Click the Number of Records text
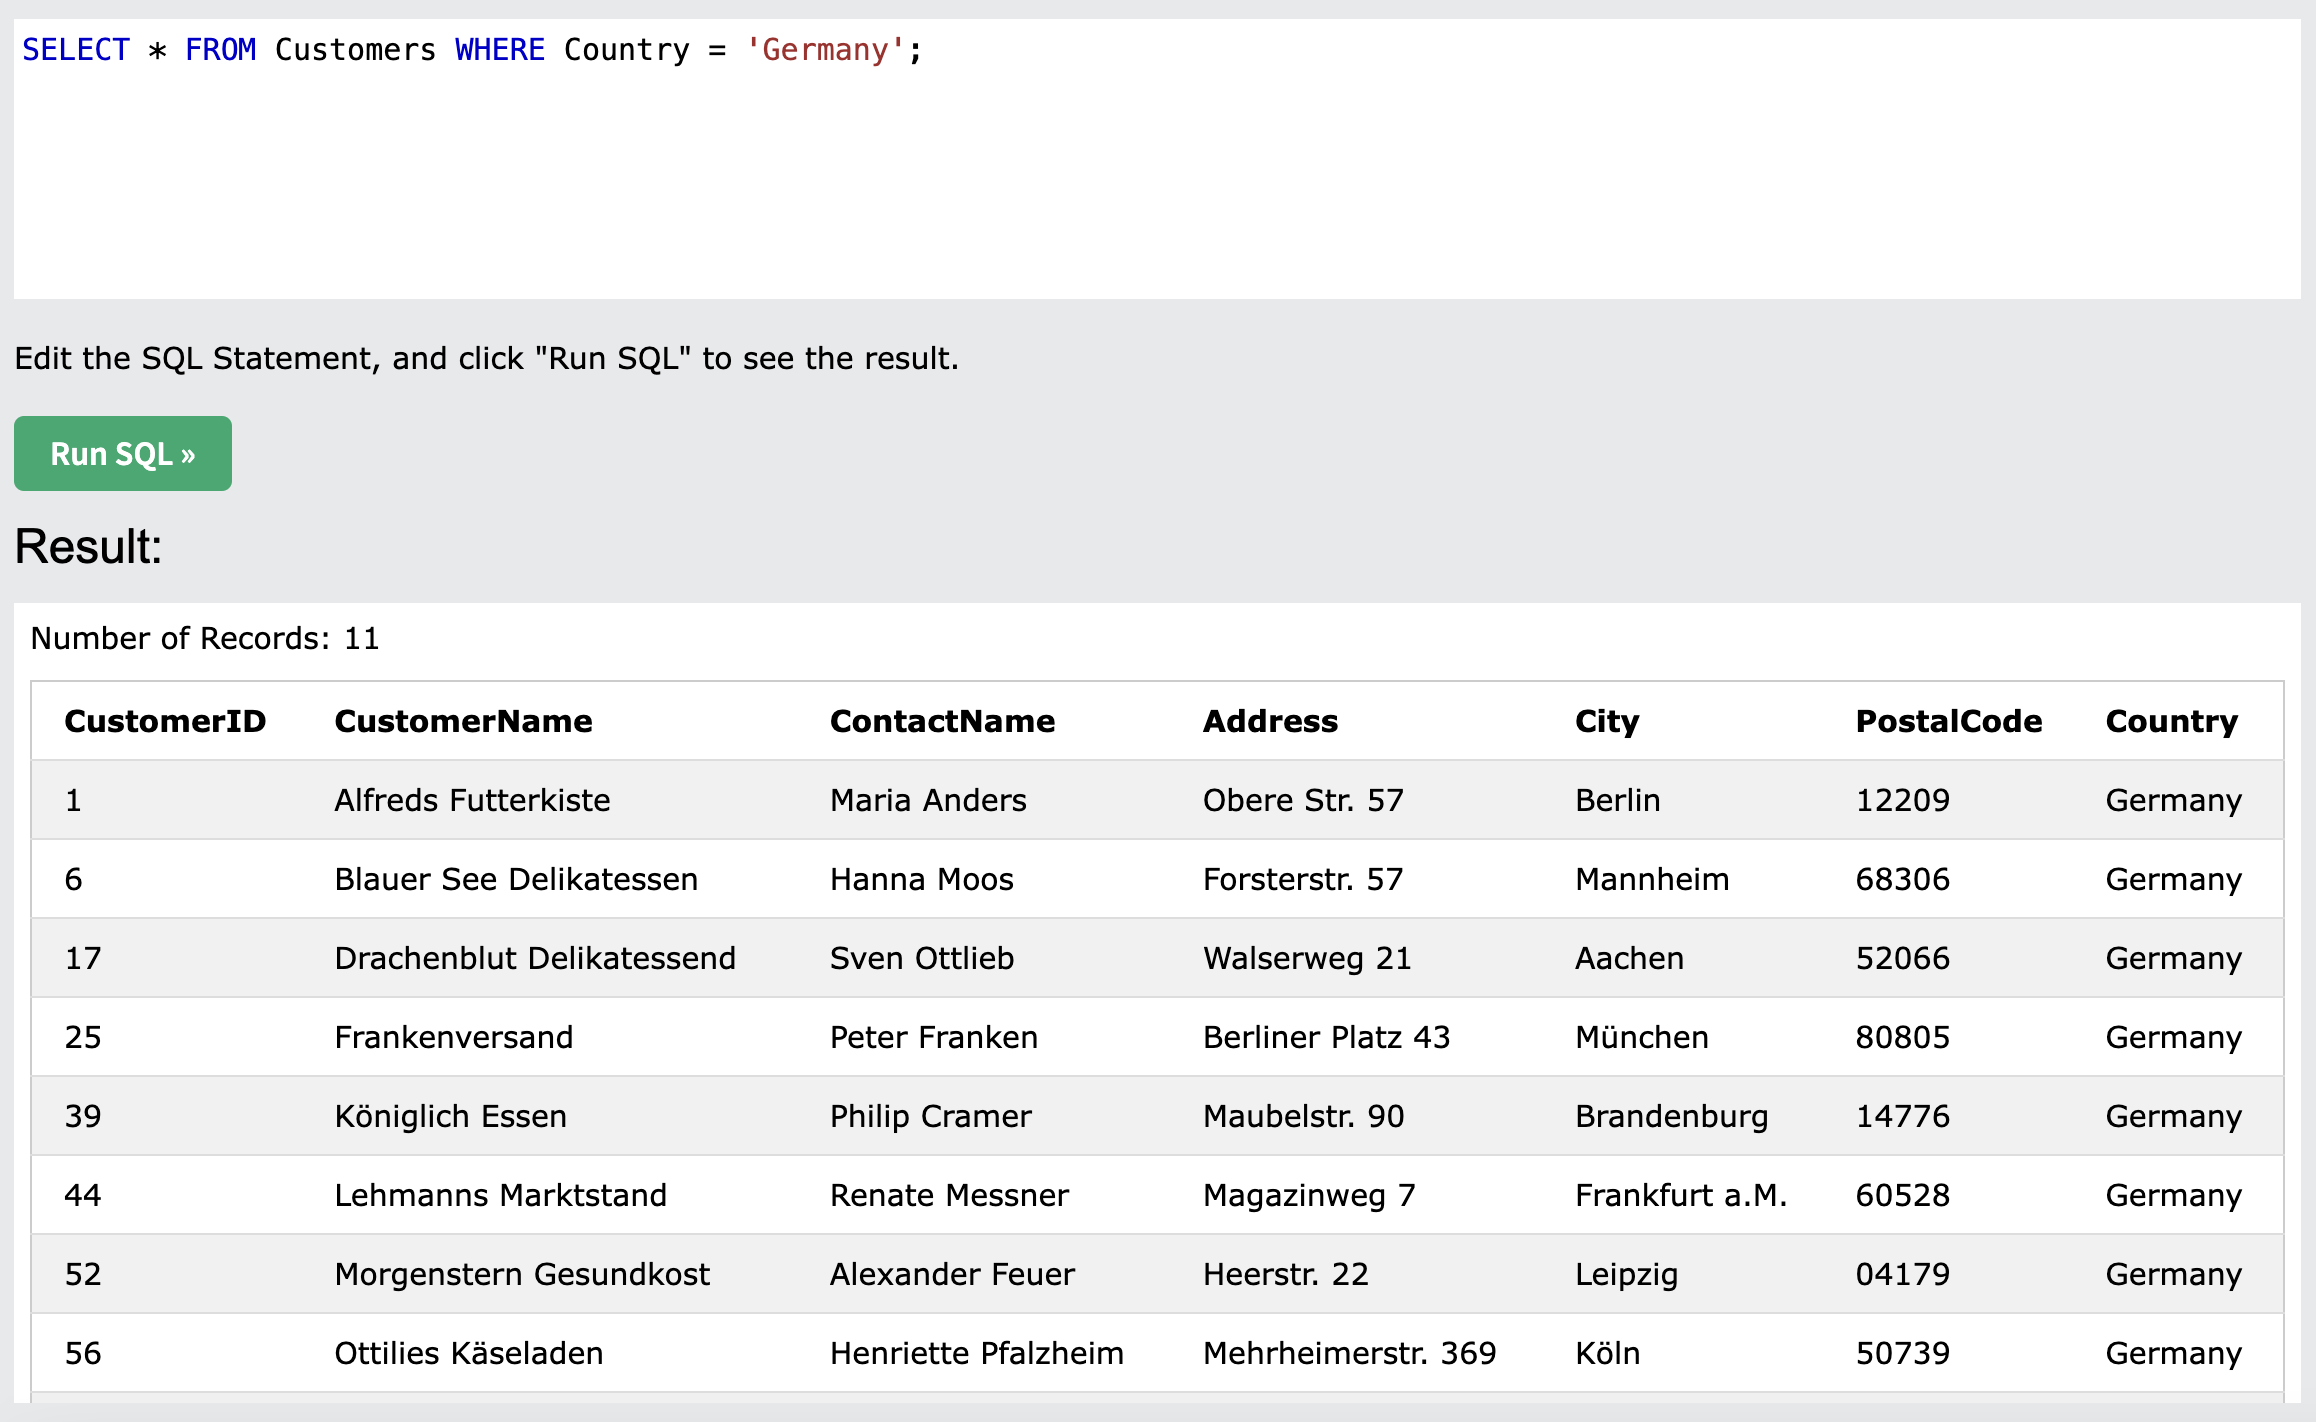 pyautogui.click(x=205, y=638)
